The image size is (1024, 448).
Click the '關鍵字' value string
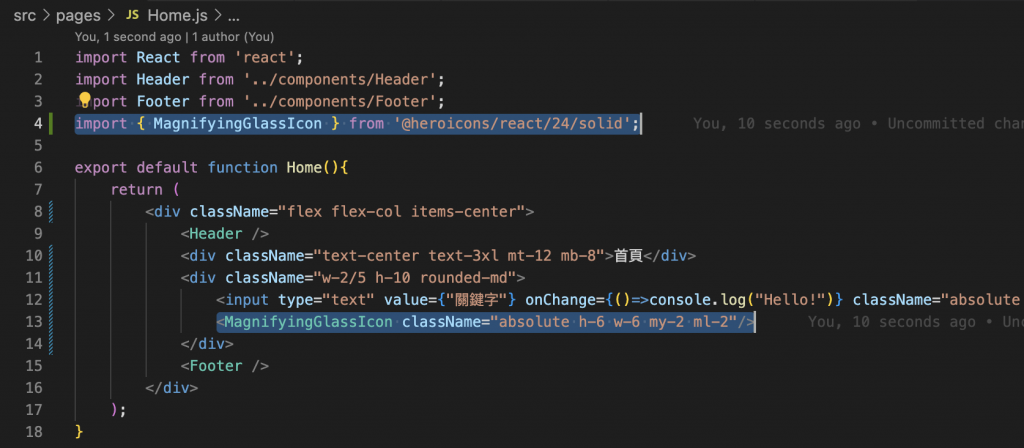[477, 299]
